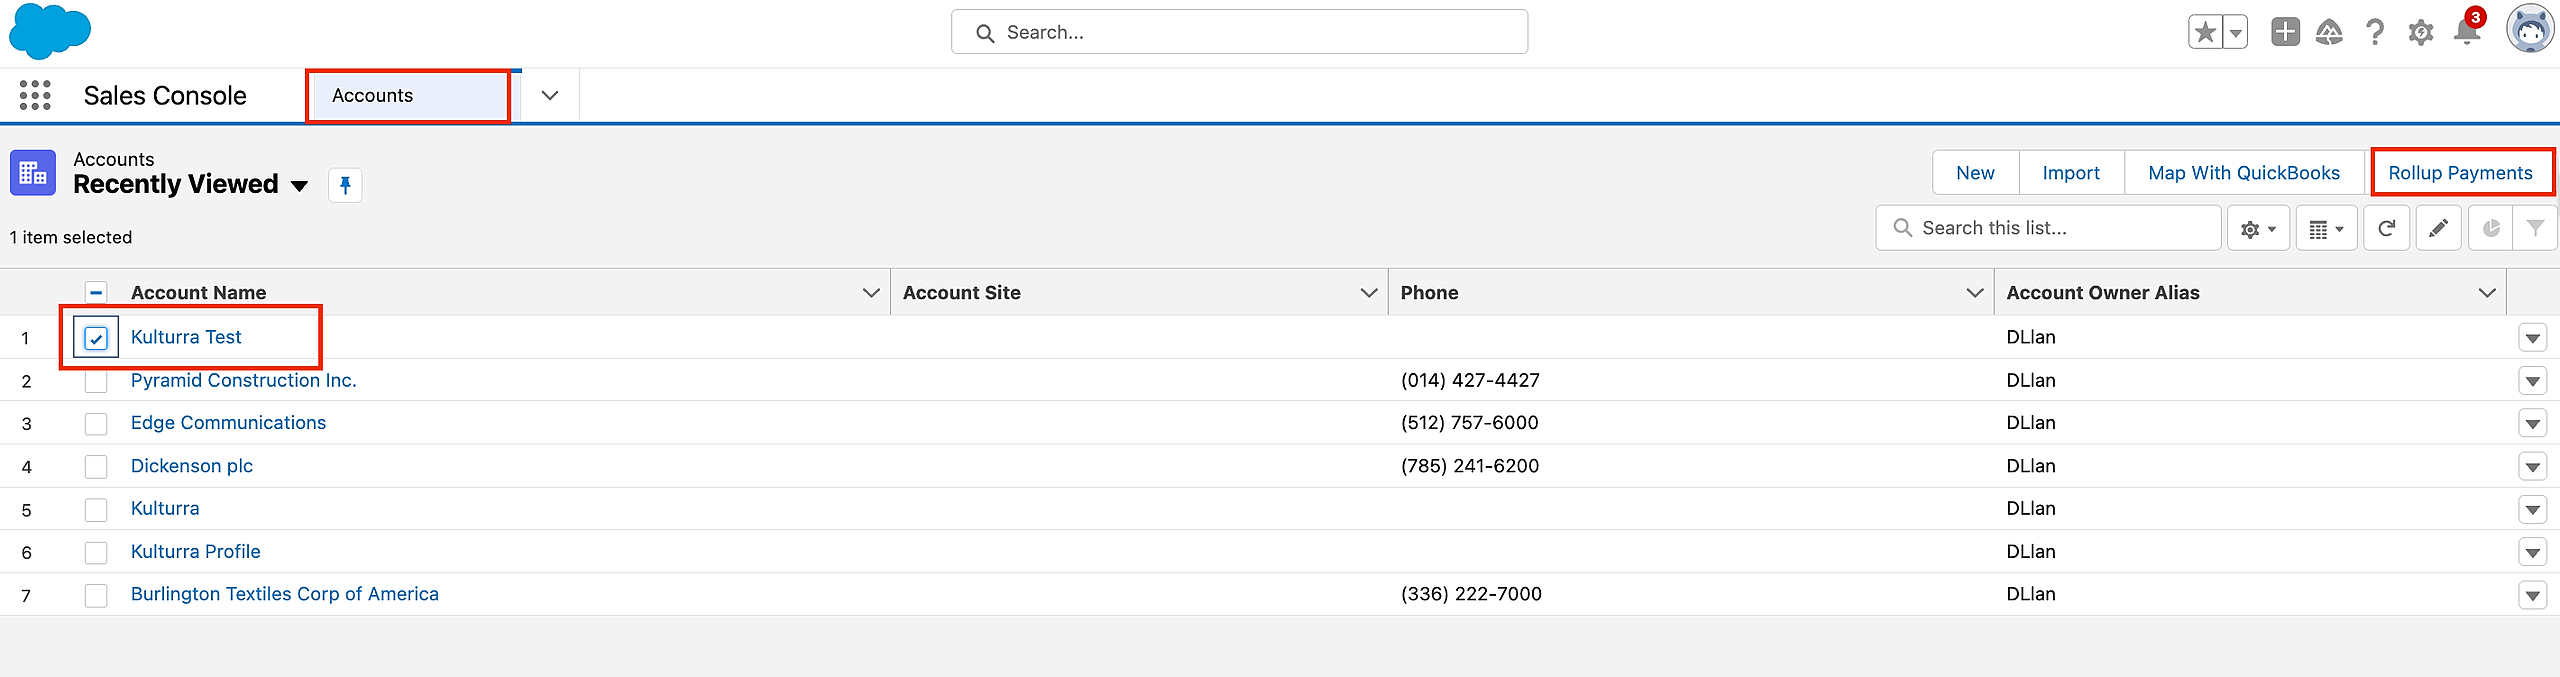Open the list view controls gear dropdown
Viewport: 2560px width, 677px height.
(x=2258, y=229)
